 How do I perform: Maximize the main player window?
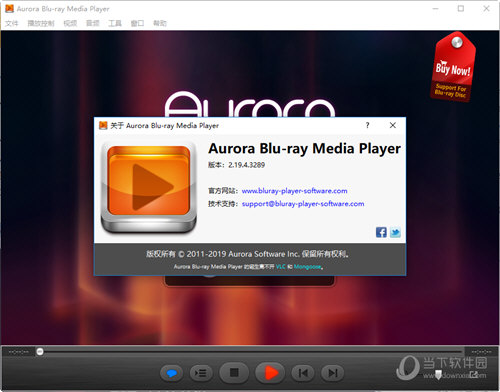(461, 8)
